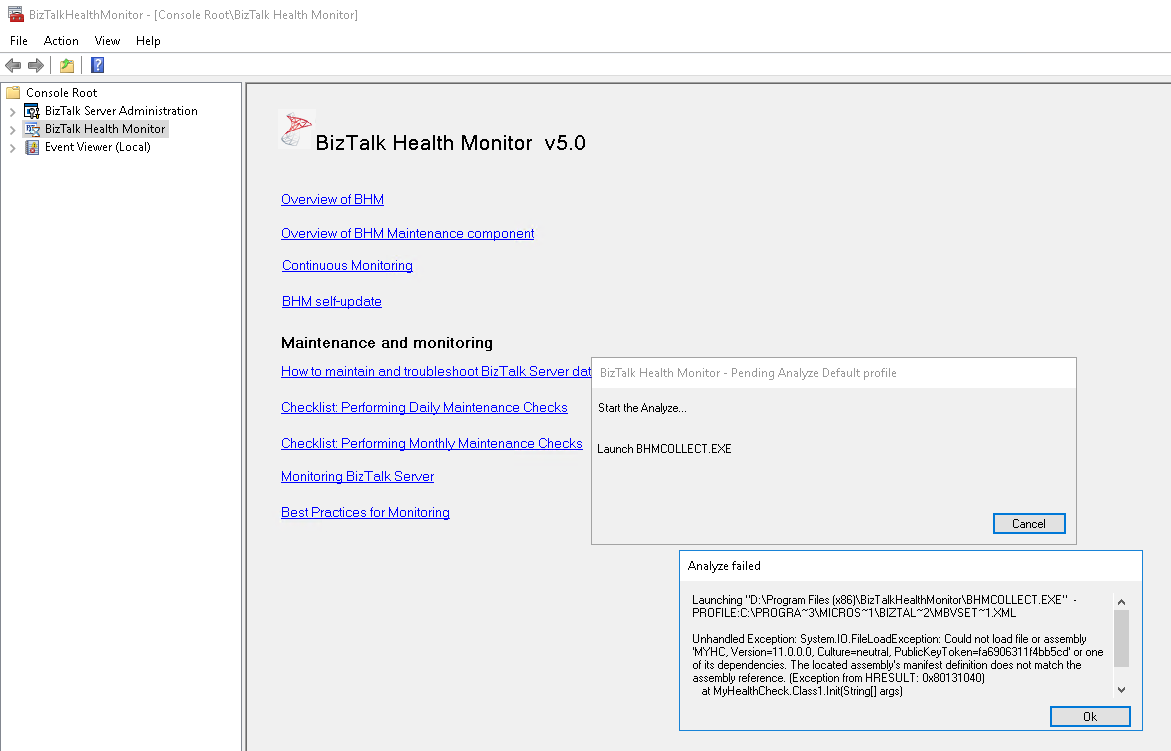The width and height of the screenshot is (1171, 751).
Task: Expand the BizTalk Server Administration node
Action: point(12,111)
